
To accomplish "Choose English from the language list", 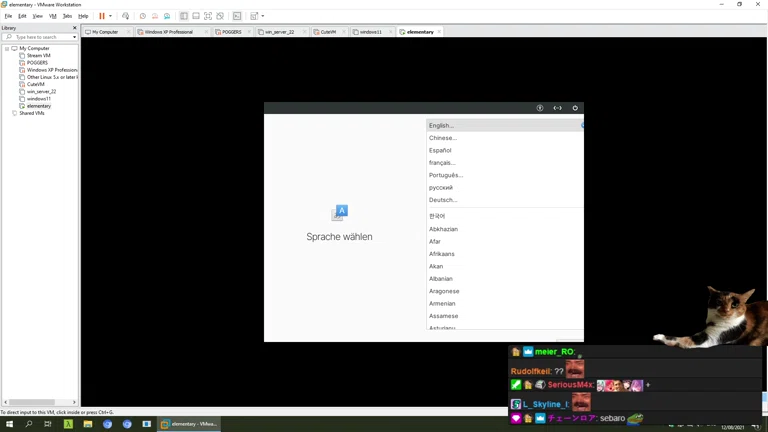I will pos(504,125).
